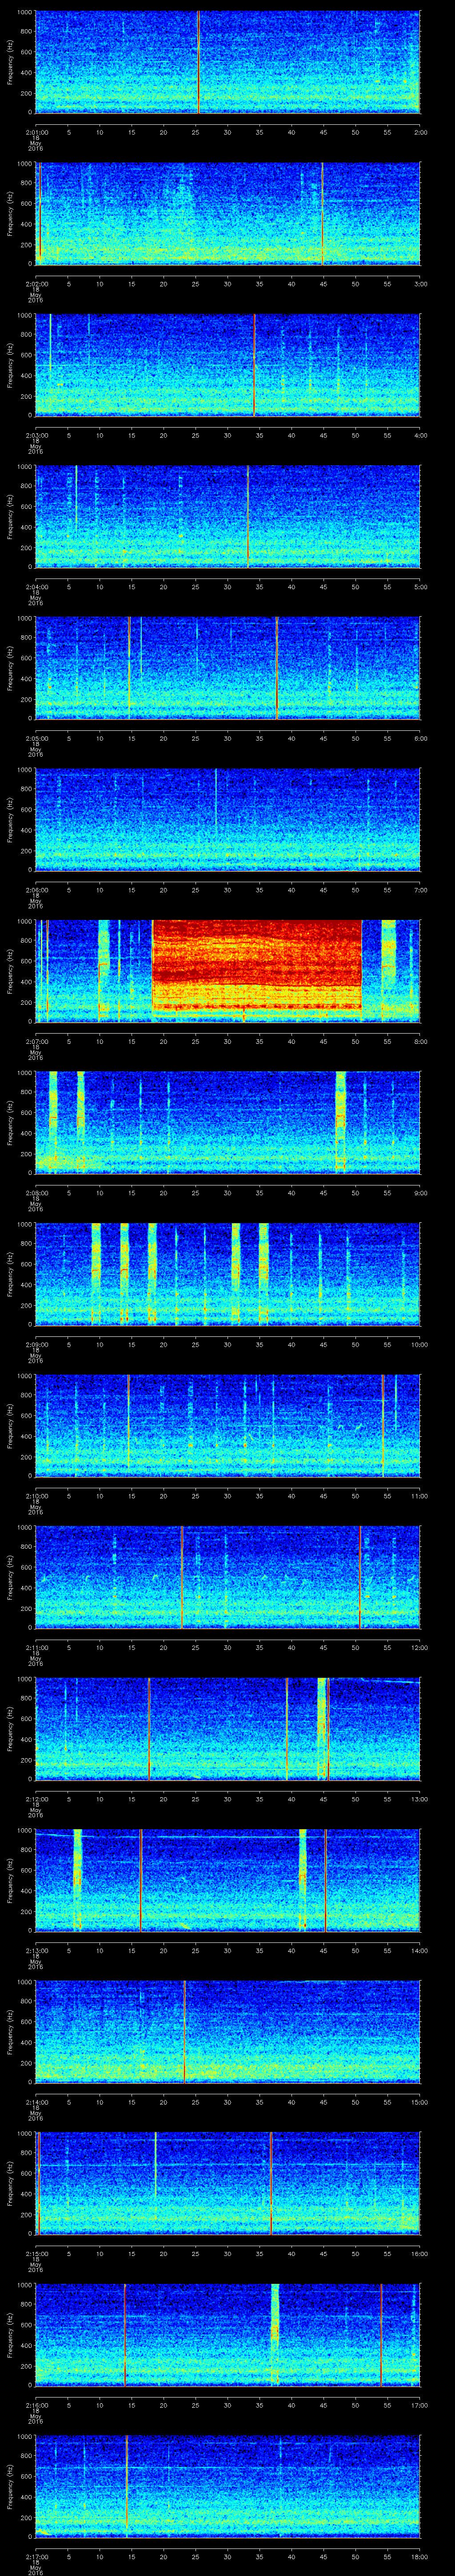Image resolution: width=455 pixels, height=2576 pixels.
Task: Click 'Frequency (Hz)' axis label of the 2:01:00 panel
Action: tap(10, 62)
